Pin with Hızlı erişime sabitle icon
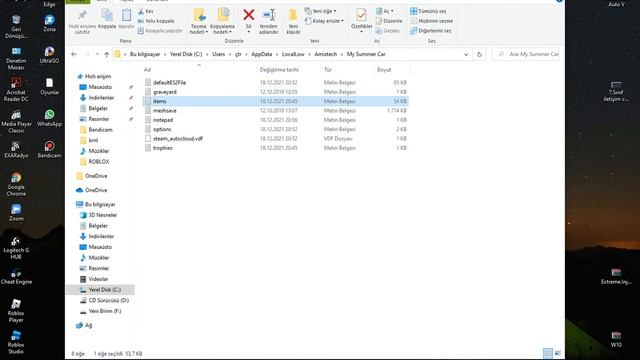The width and height of the screenshot is (640, 360). click(82, 15)
